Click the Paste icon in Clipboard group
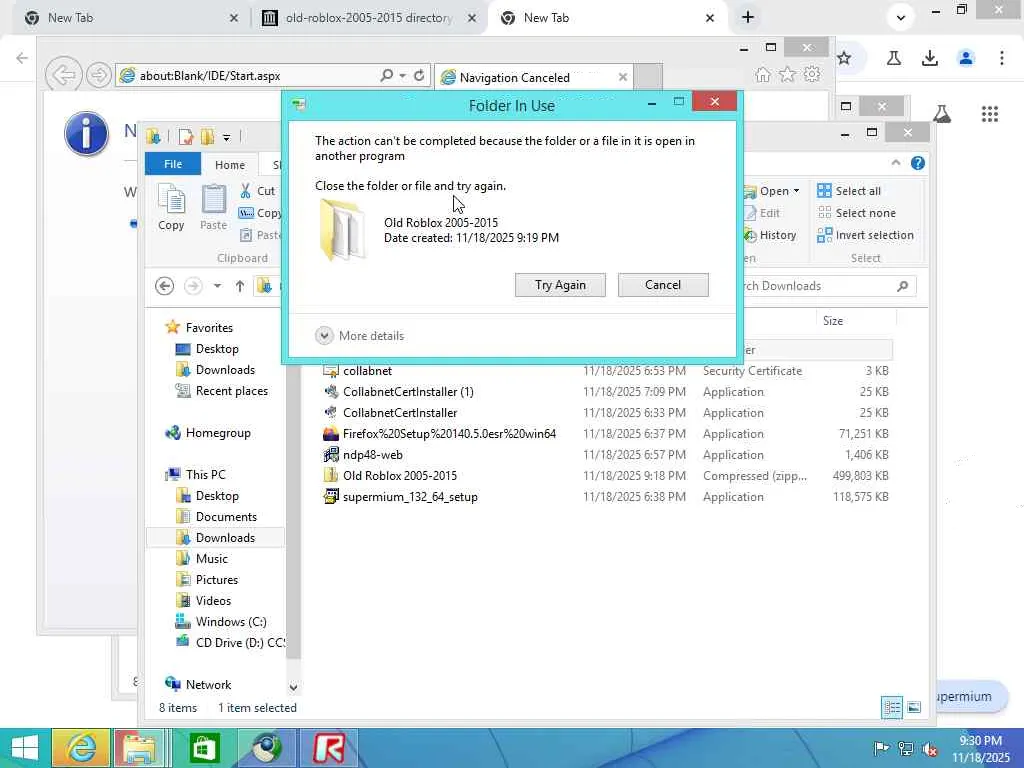 click(214, 207)
